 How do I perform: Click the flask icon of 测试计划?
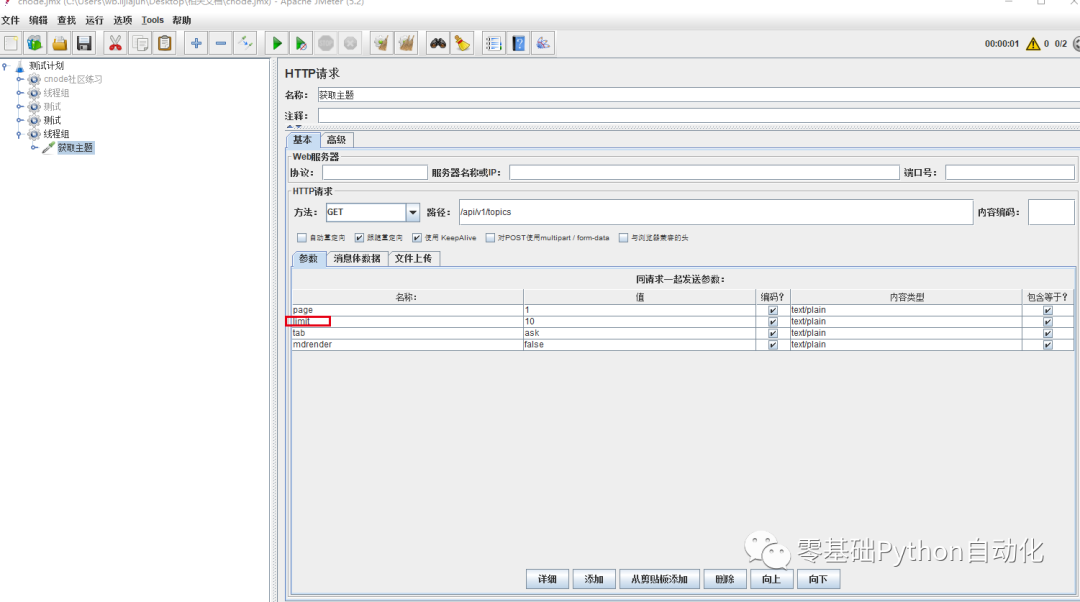(x=20, y=66)
